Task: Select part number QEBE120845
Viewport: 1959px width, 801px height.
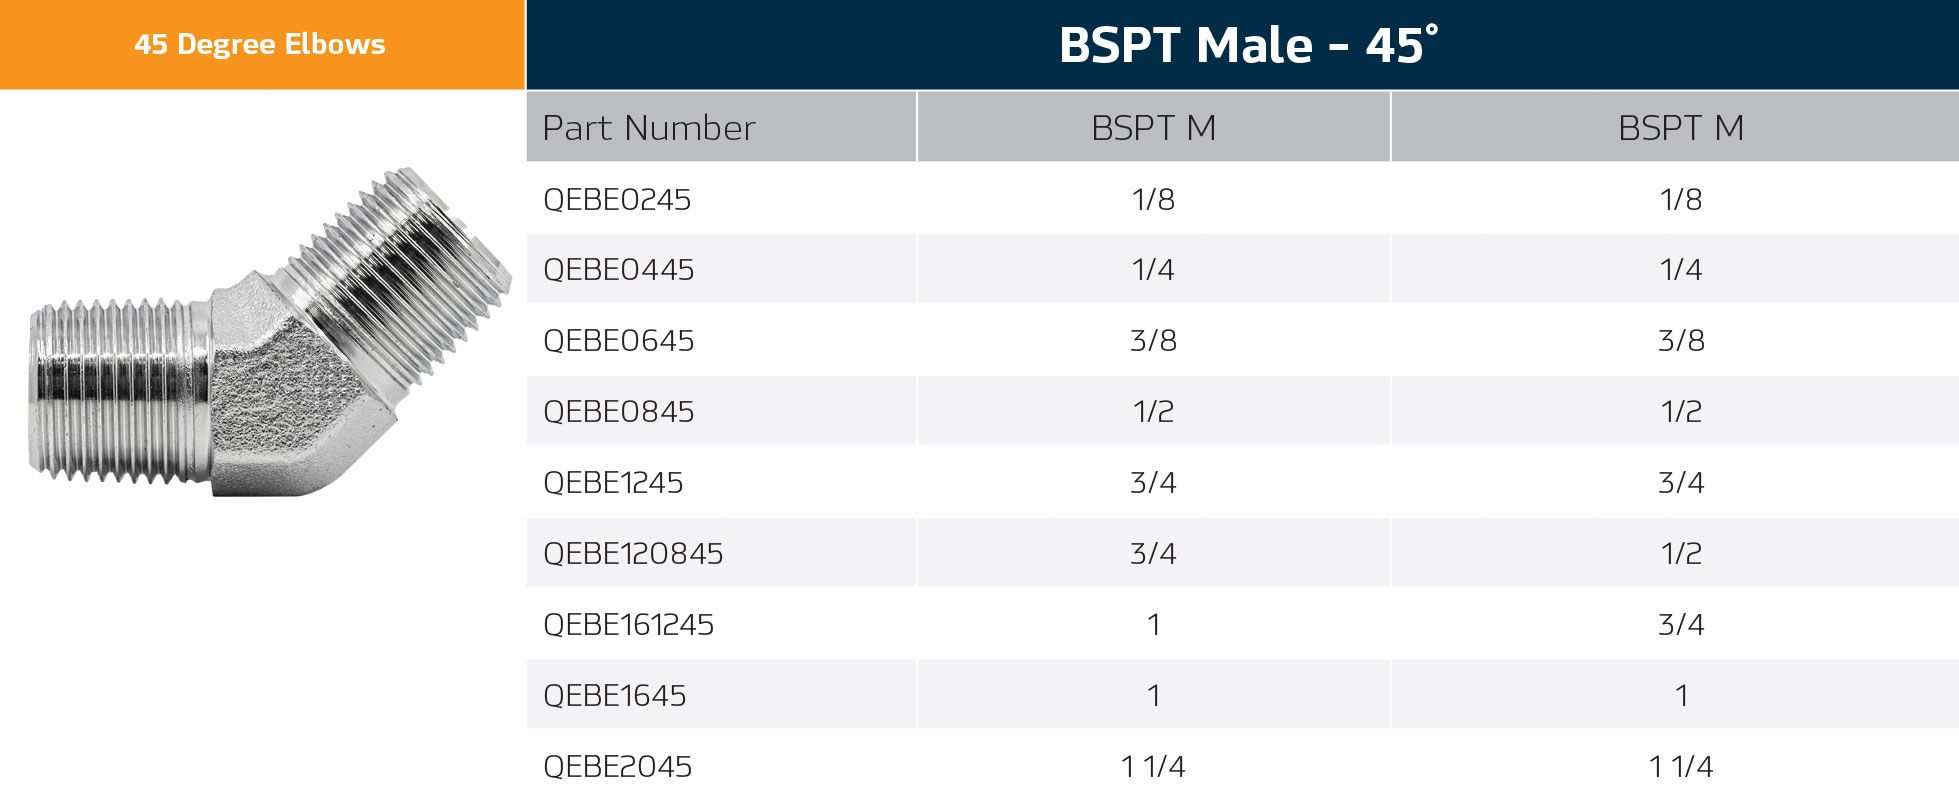Action: pyautogui.click(x=633, y=554)
